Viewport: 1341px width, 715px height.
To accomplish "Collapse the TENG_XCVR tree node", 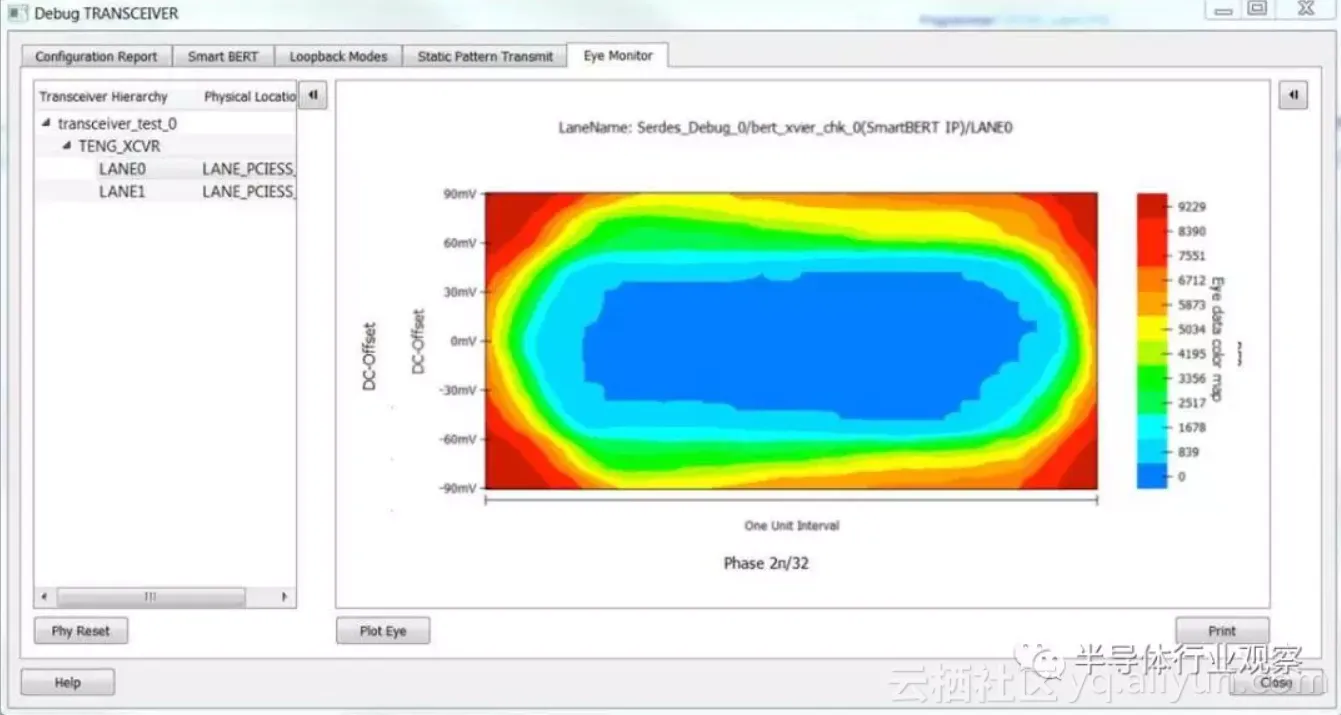I will pyautogui.click(x=67, y=146).
